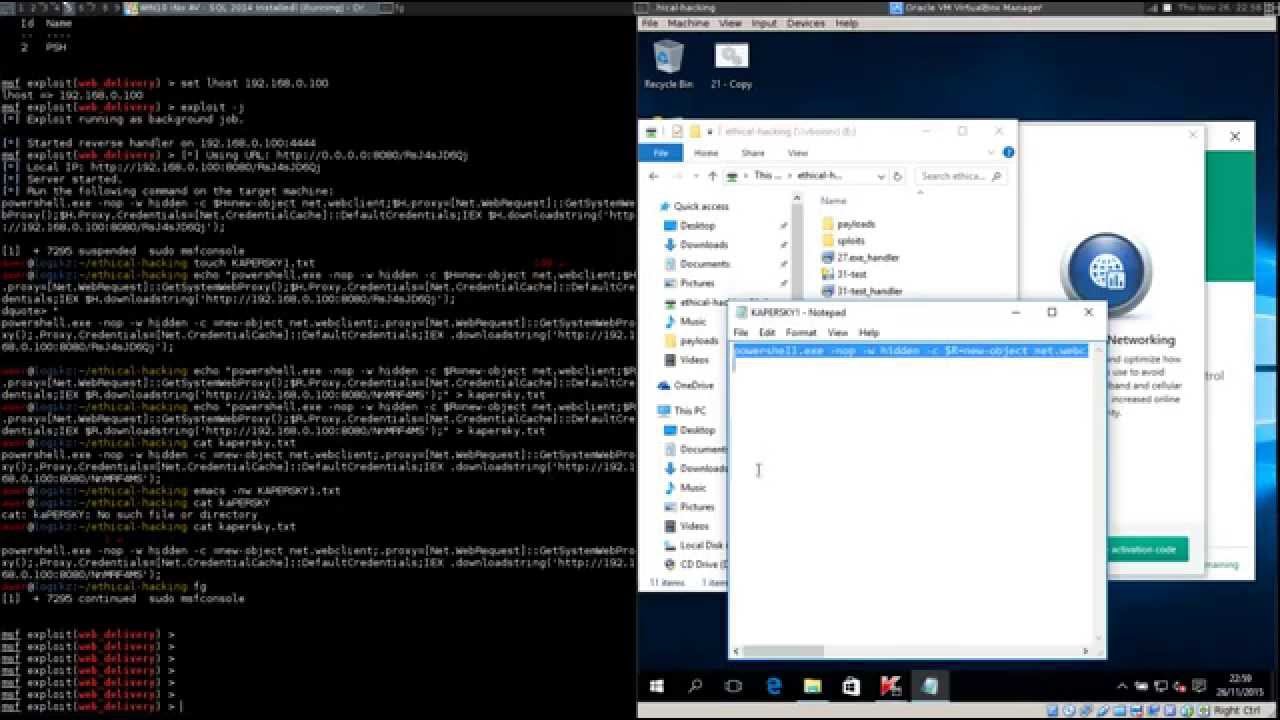The width and height of the screenshot is (1280, 720).
Task: Click Notepad scroll-right arrow
Action: pyautogui.click(x=1086, y=651)
